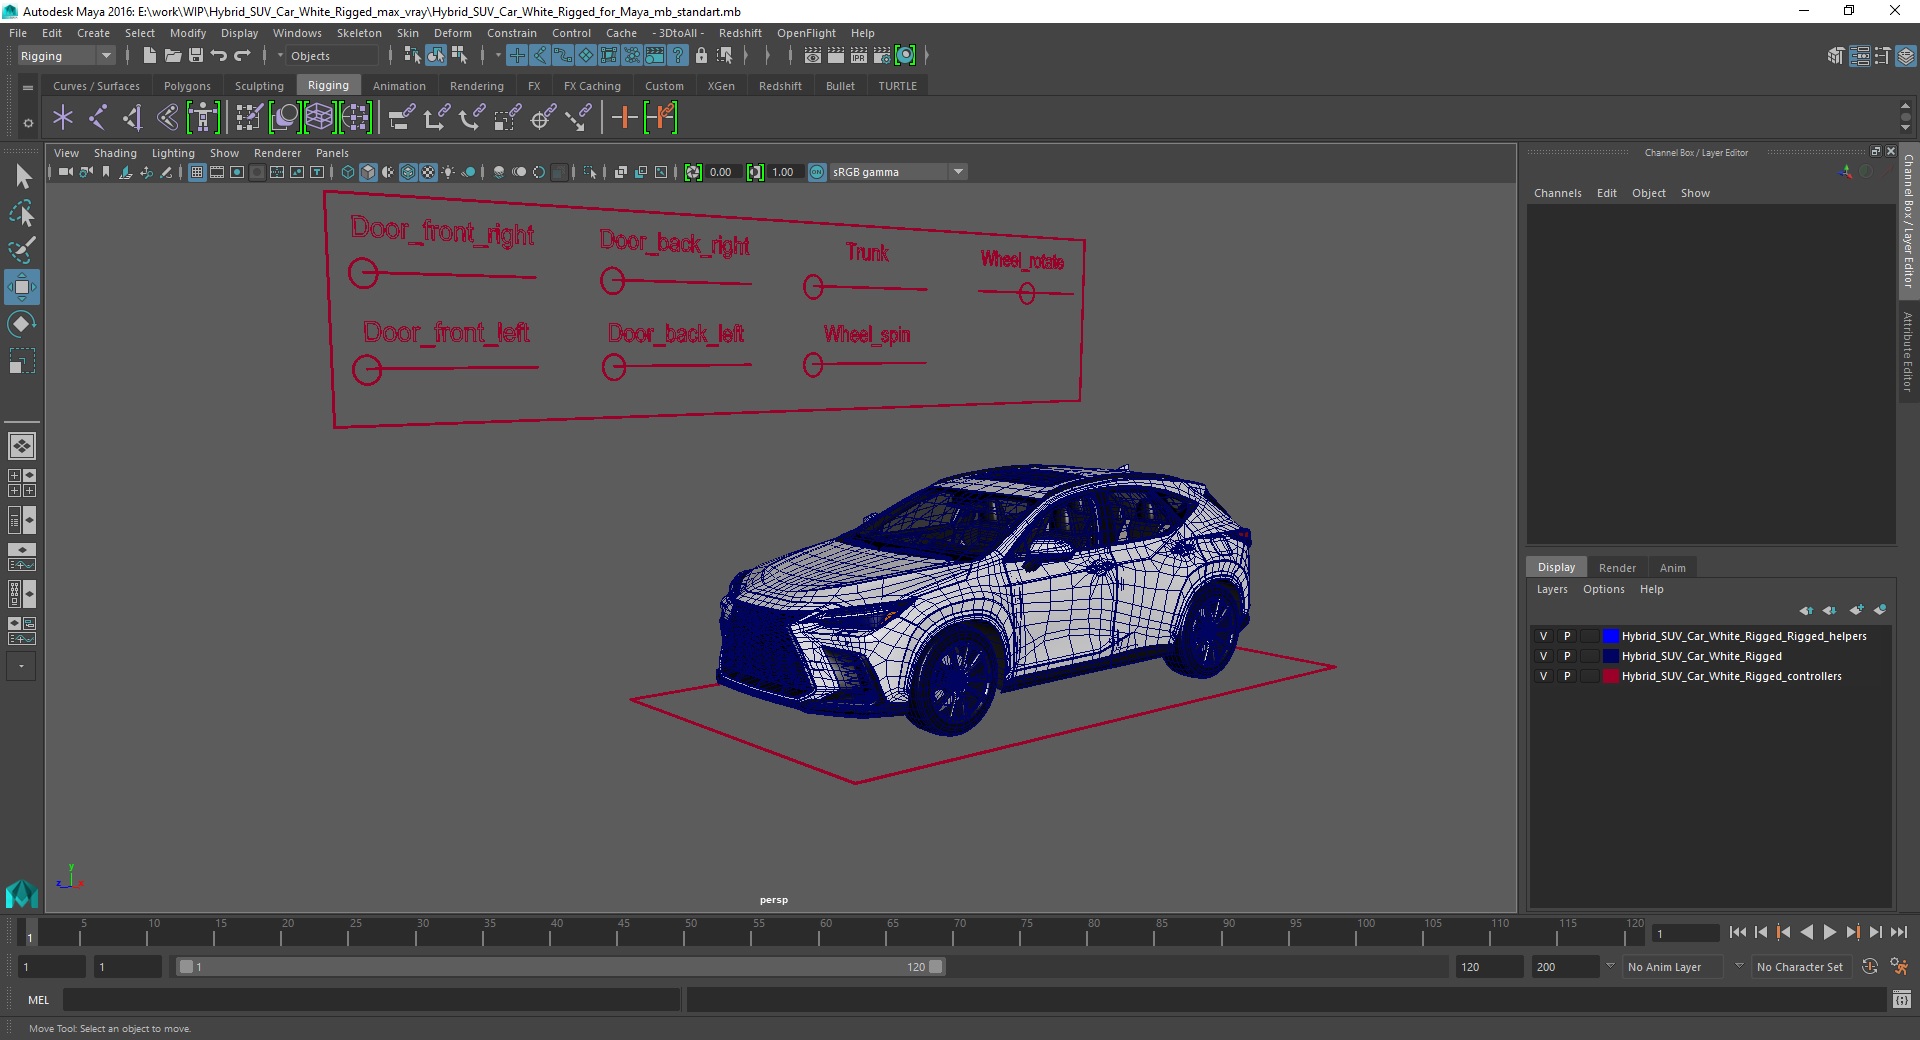Open the Deform menu
1920x1040 pixels.
(452, 33)
